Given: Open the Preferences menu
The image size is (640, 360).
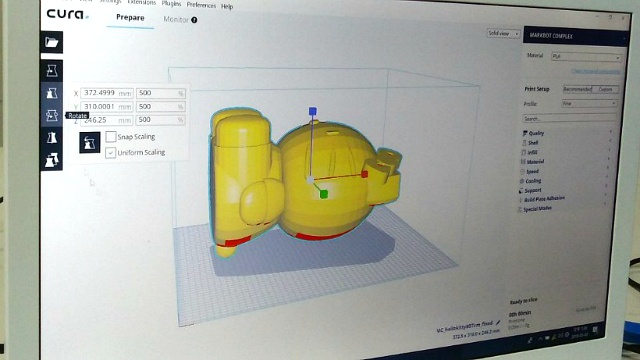Looking at the screenshot, I should click(x=201, y=5).
